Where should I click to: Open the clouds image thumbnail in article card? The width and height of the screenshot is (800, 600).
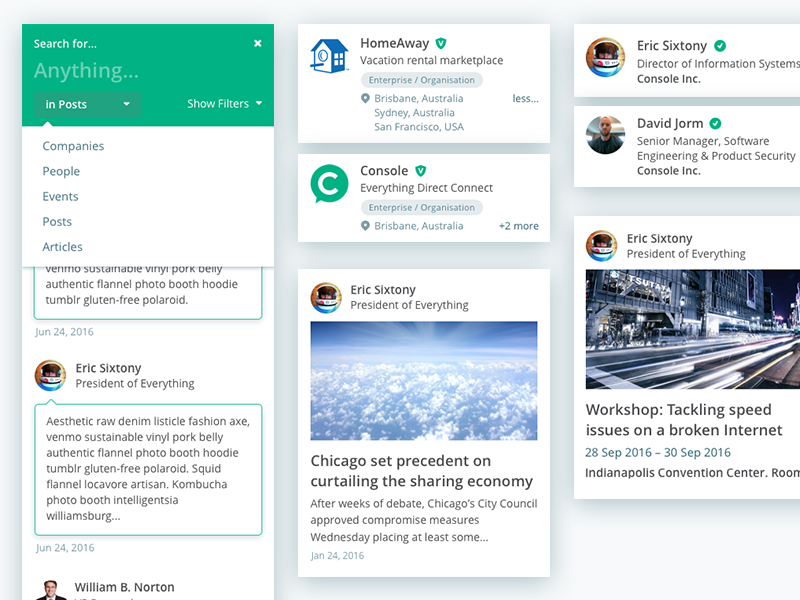pos(424,381)
